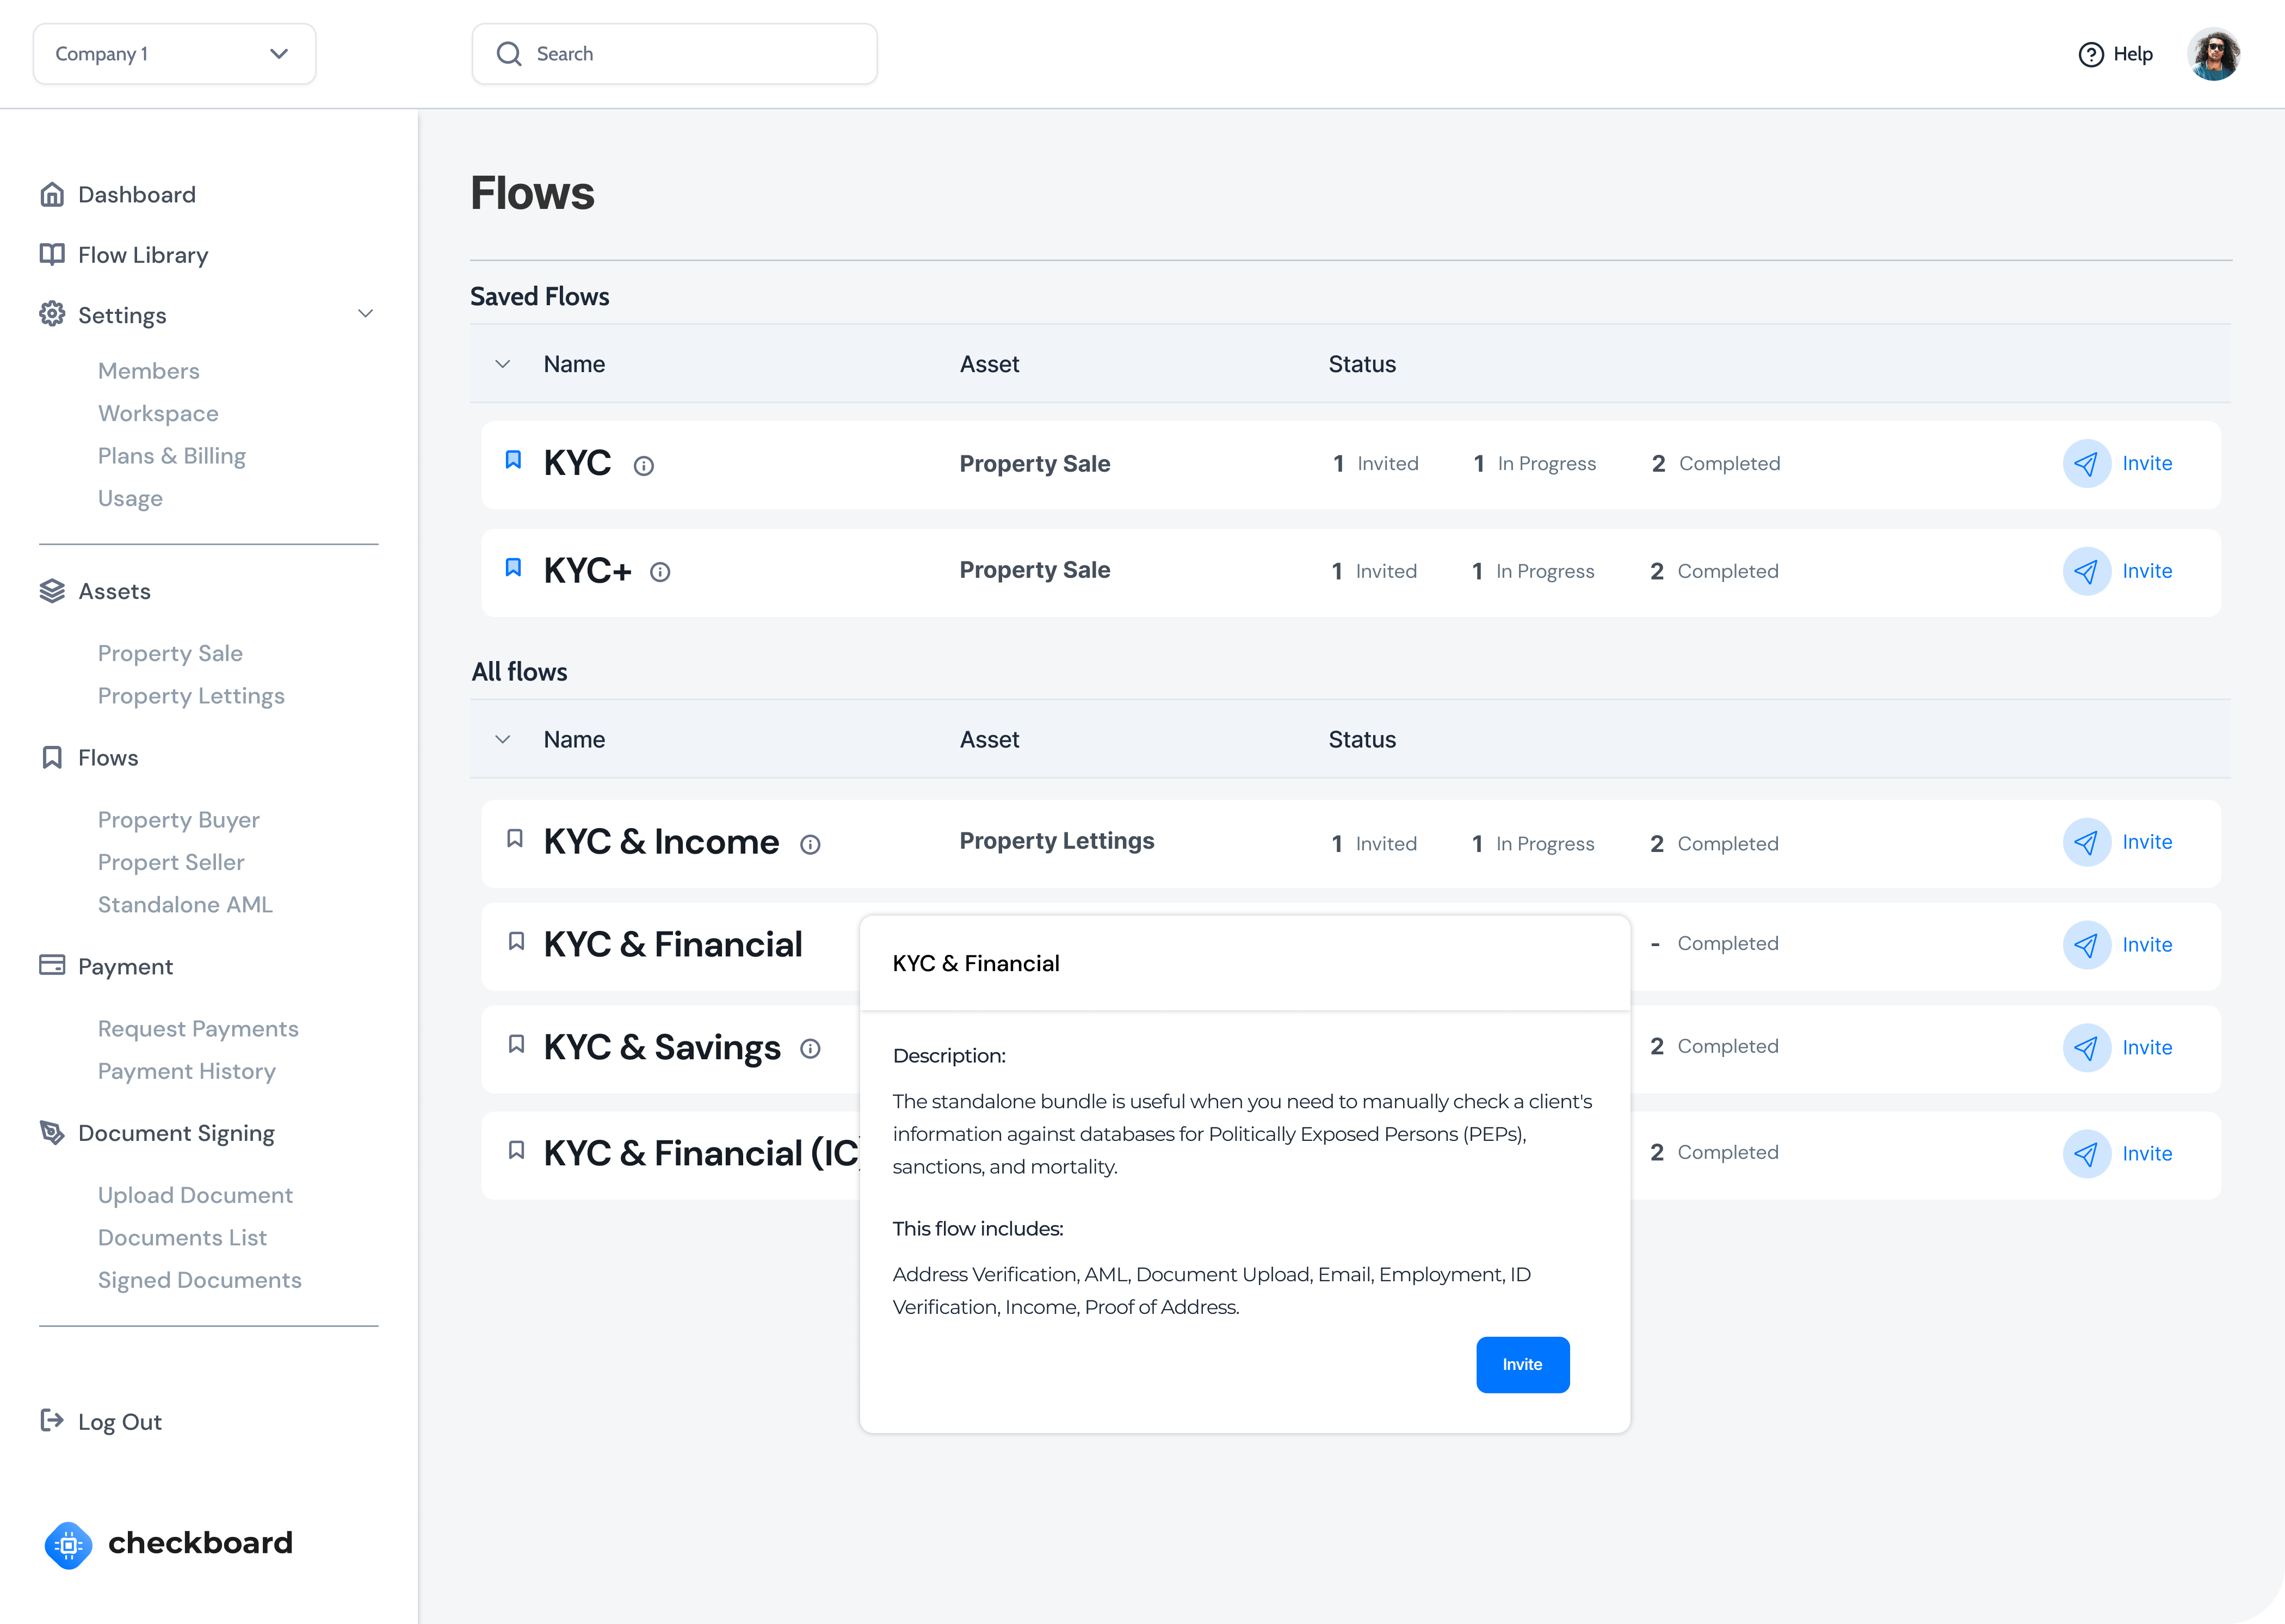Click paper plane icon in KYC & Savings row
Screen dimensions: 2285x1624
click(x=2087, y=1048)
